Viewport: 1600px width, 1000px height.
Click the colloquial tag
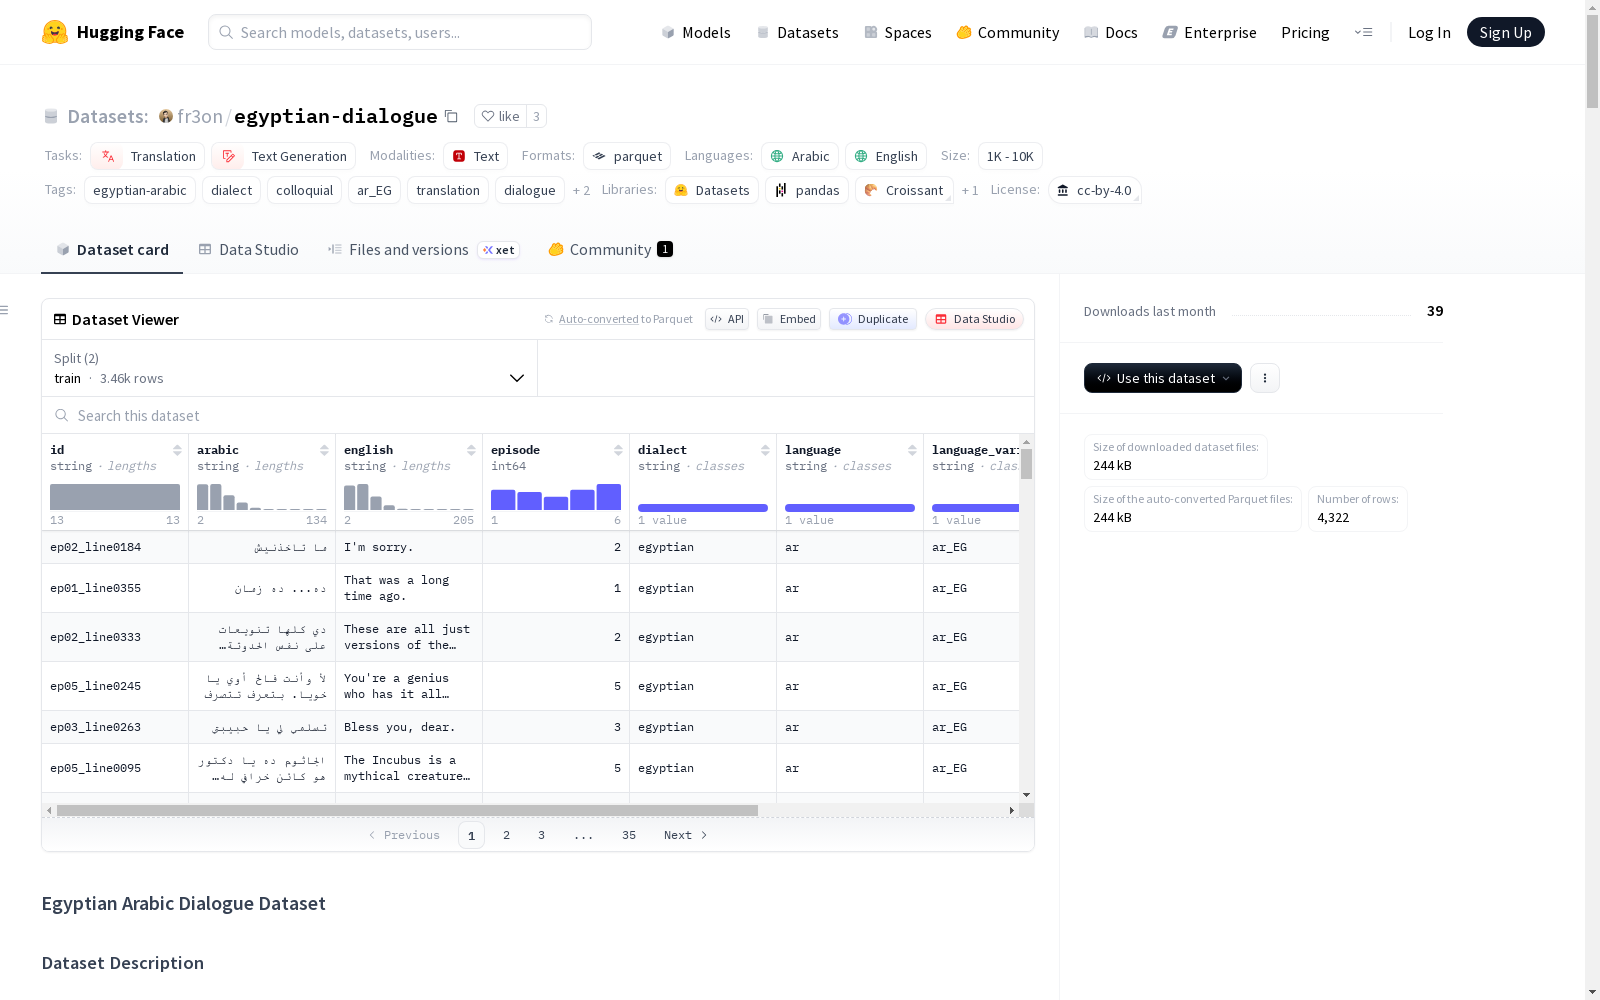click(x=304, y=190)
